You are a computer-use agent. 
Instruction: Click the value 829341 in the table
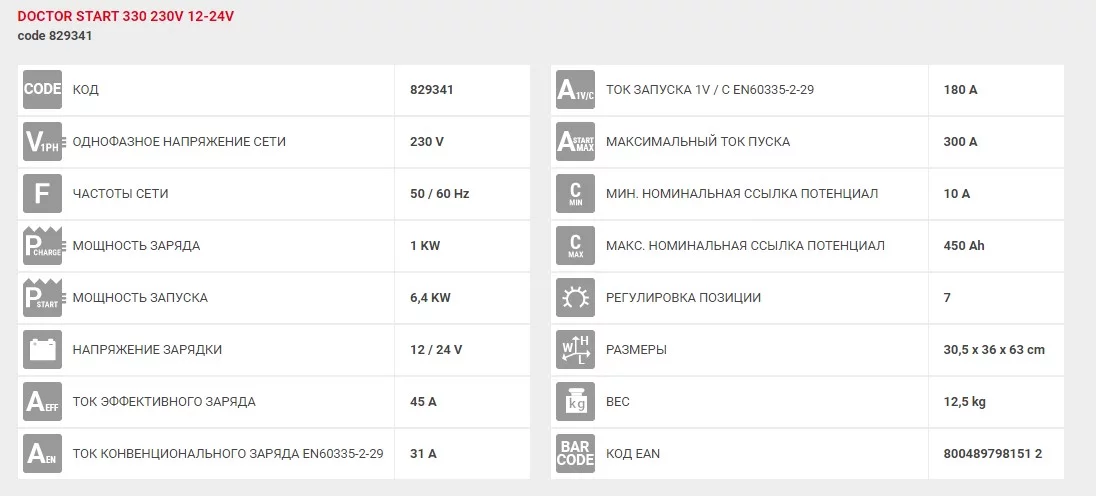click(432, 90)
